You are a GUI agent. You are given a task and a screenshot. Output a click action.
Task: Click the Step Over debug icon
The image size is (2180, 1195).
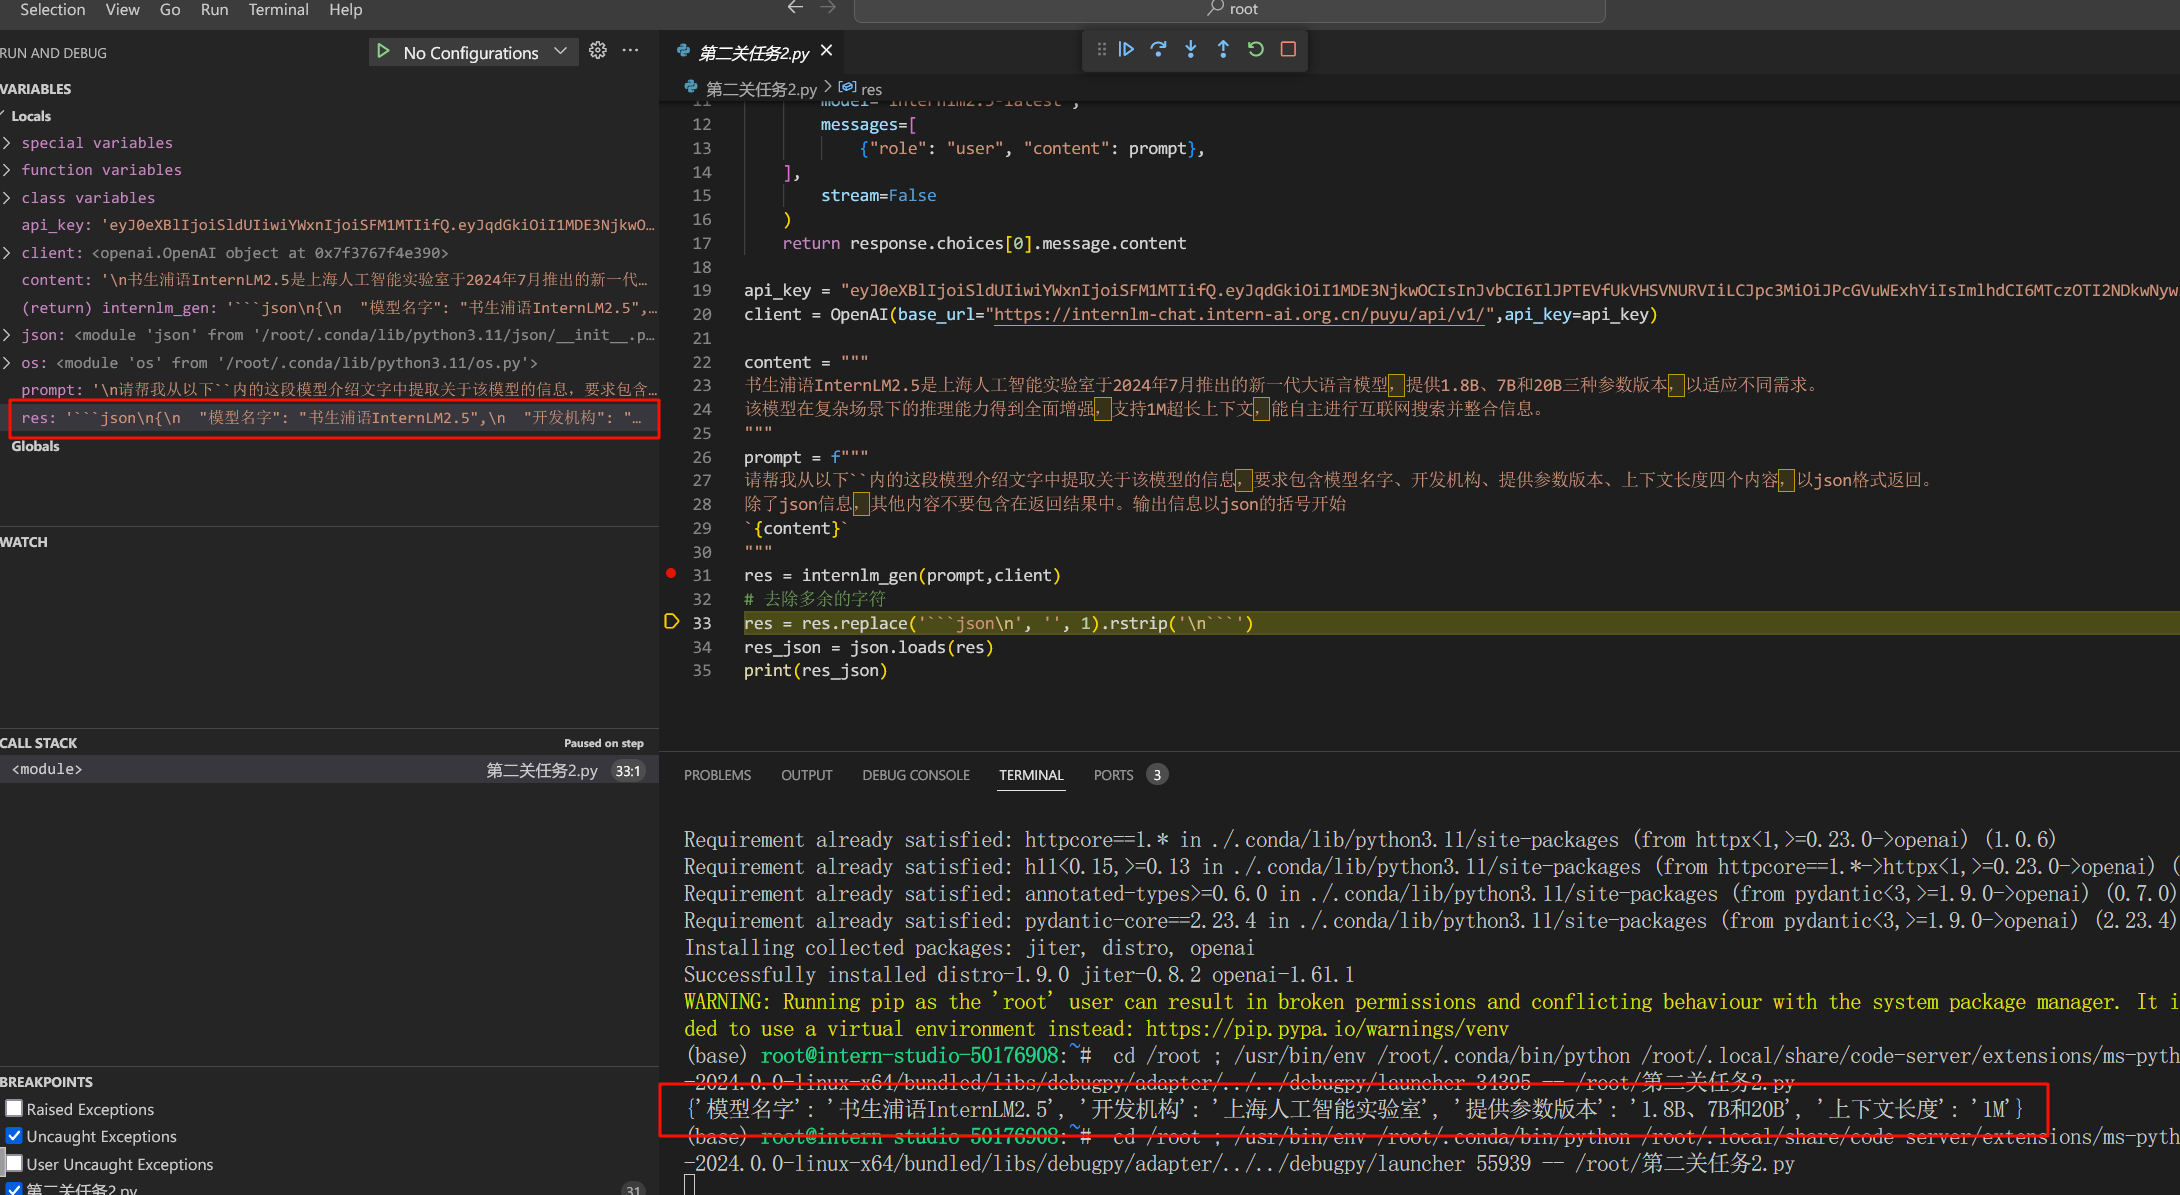(x=1158, y=49)
